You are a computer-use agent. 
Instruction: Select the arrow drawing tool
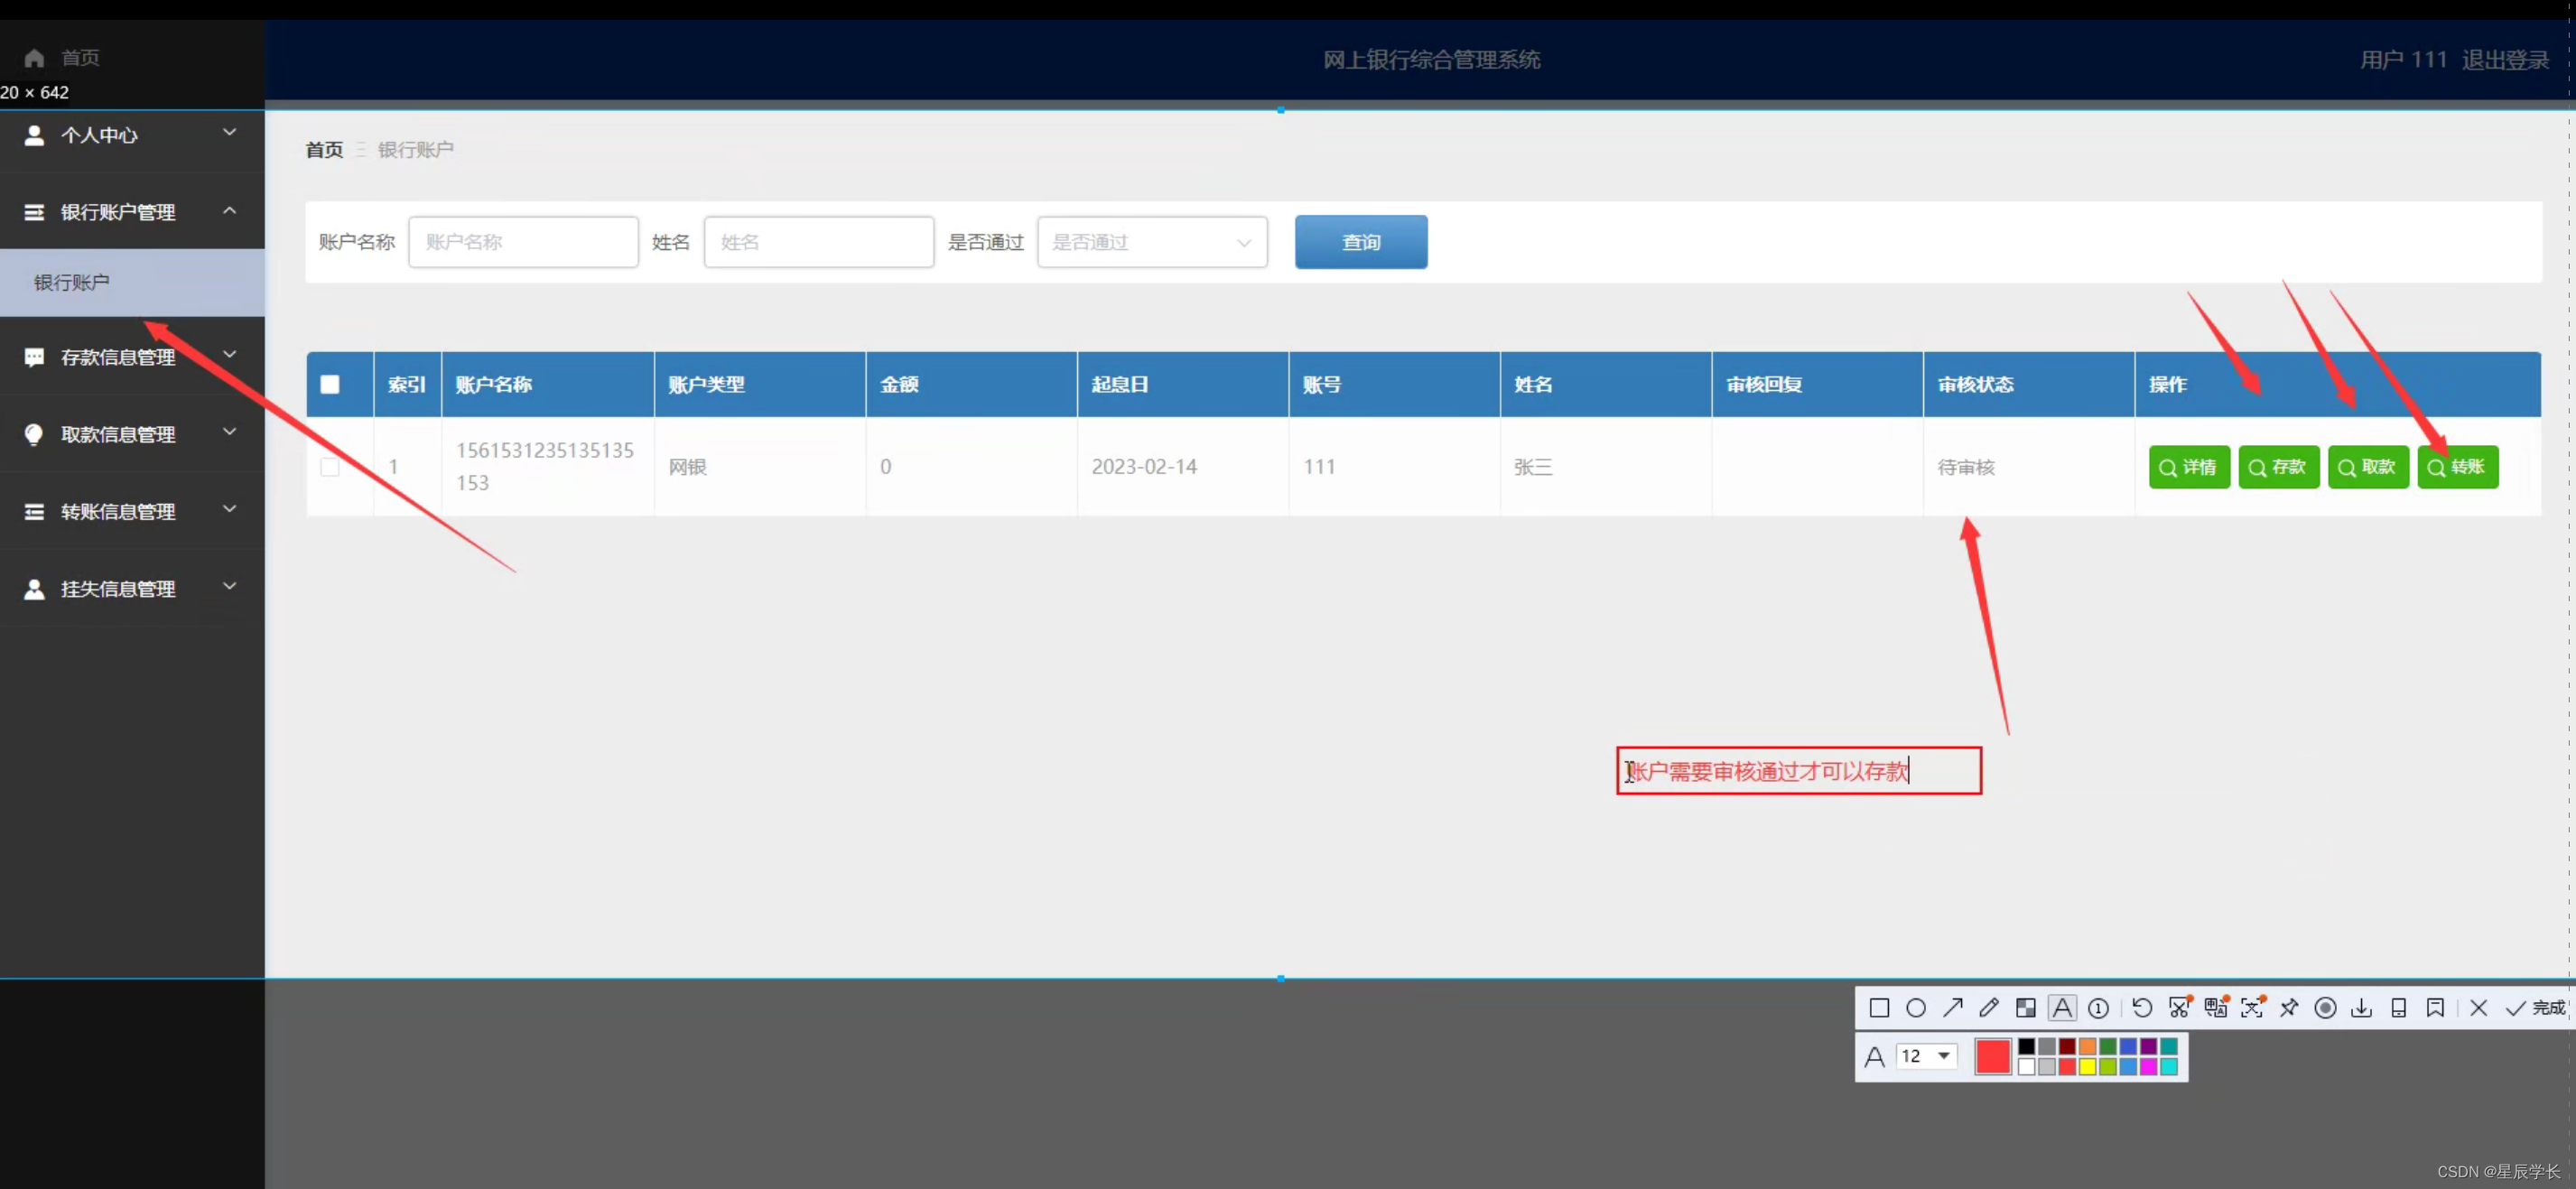tap(1952, 1008)
